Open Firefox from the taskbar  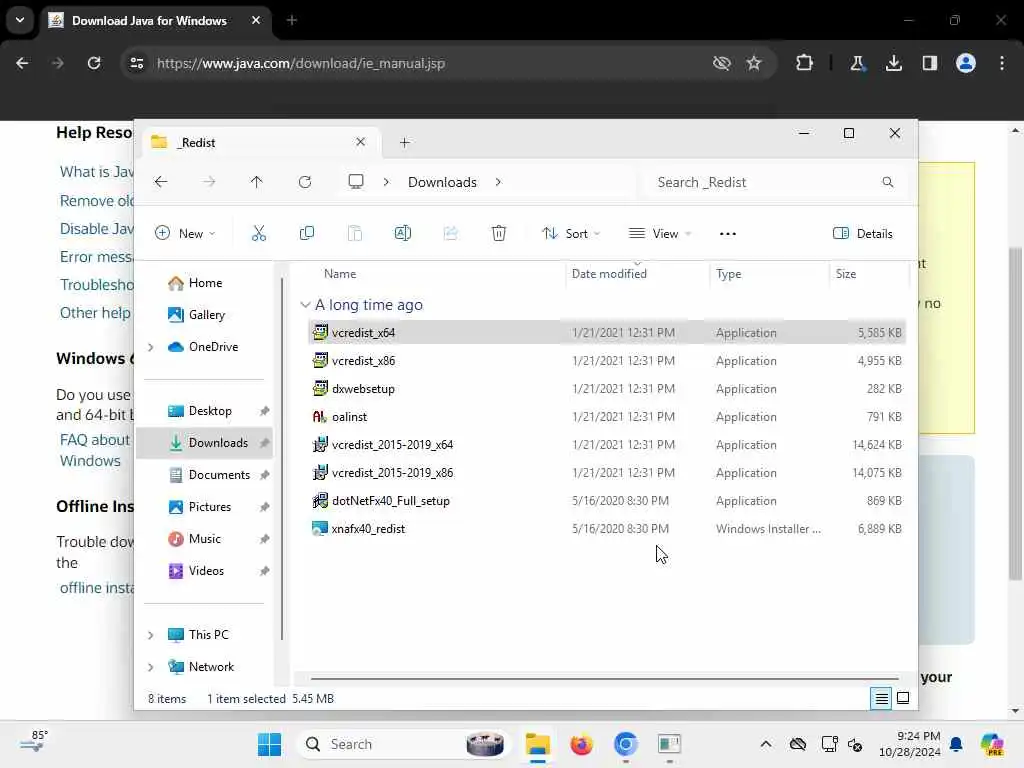581,744
